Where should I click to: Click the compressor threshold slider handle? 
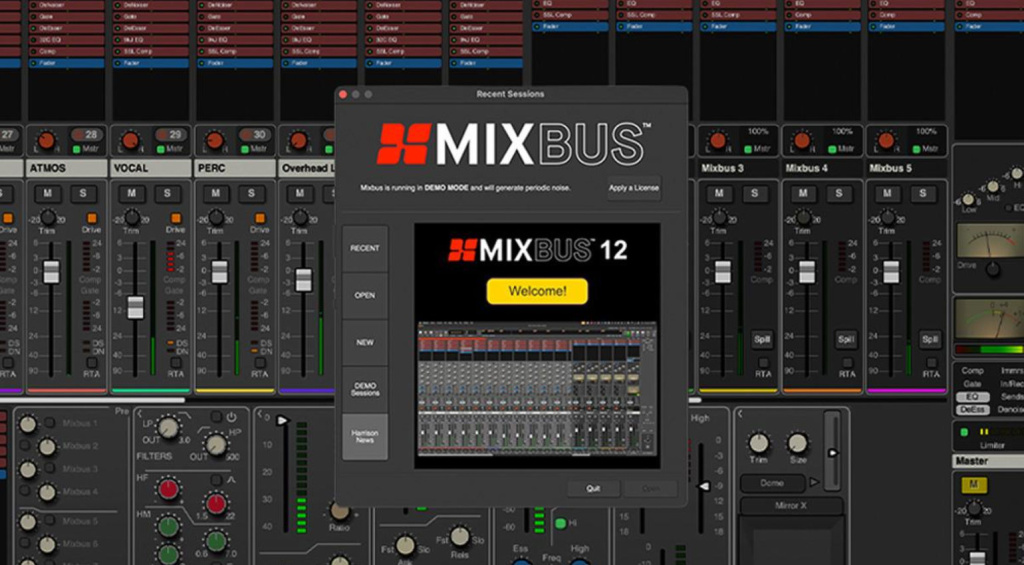pos(282,420)
